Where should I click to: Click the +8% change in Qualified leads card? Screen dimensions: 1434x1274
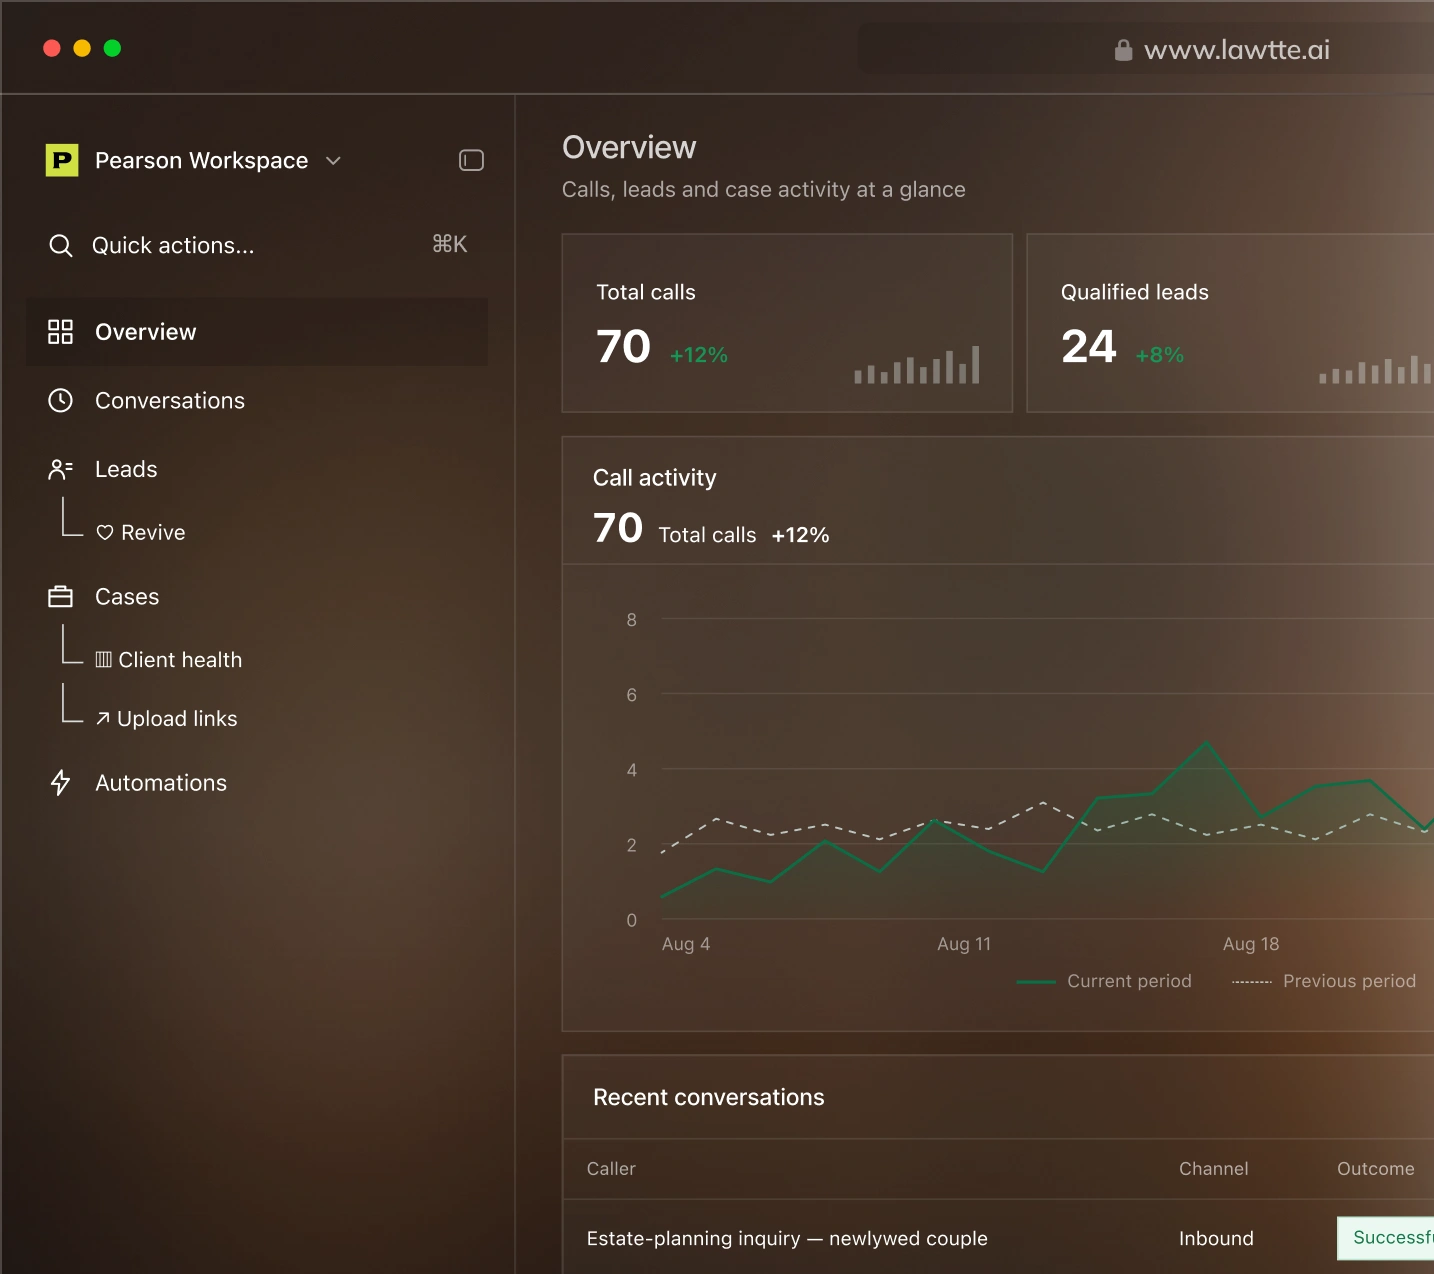coord(1160,355)
